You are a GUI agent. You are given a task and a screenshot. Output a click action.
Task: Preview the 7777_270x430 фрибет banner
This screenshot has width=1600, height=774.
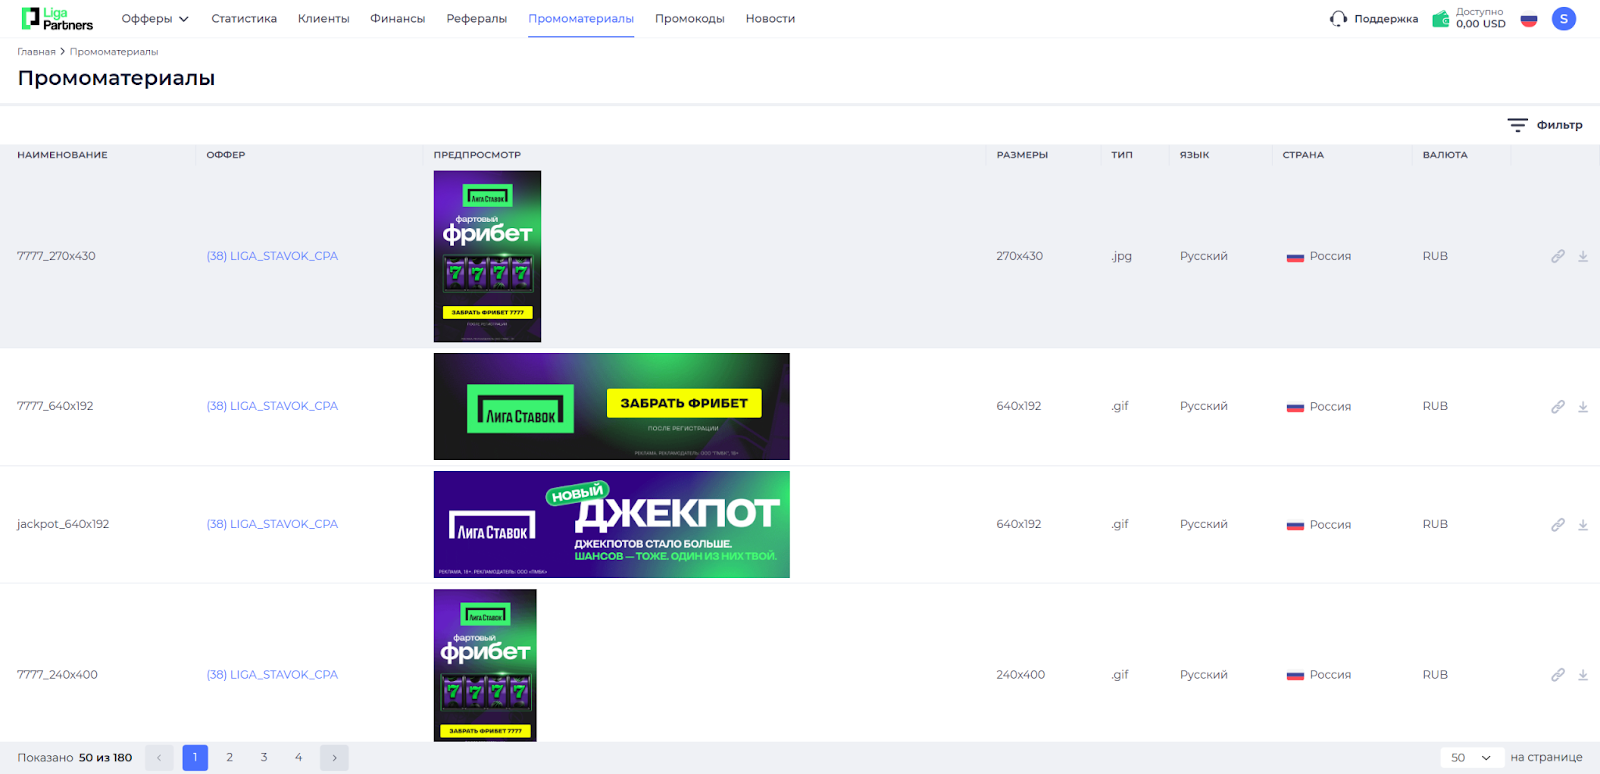(x=487, y=256)
